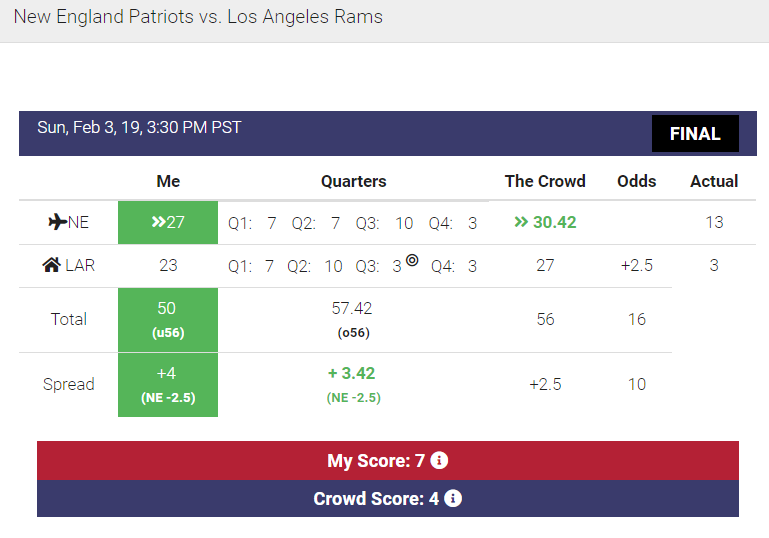Image resolution: width=769 pixels, height=538 pixels.
Task: Click the target icon beside LAR Q3
Action: coord(412,261)
